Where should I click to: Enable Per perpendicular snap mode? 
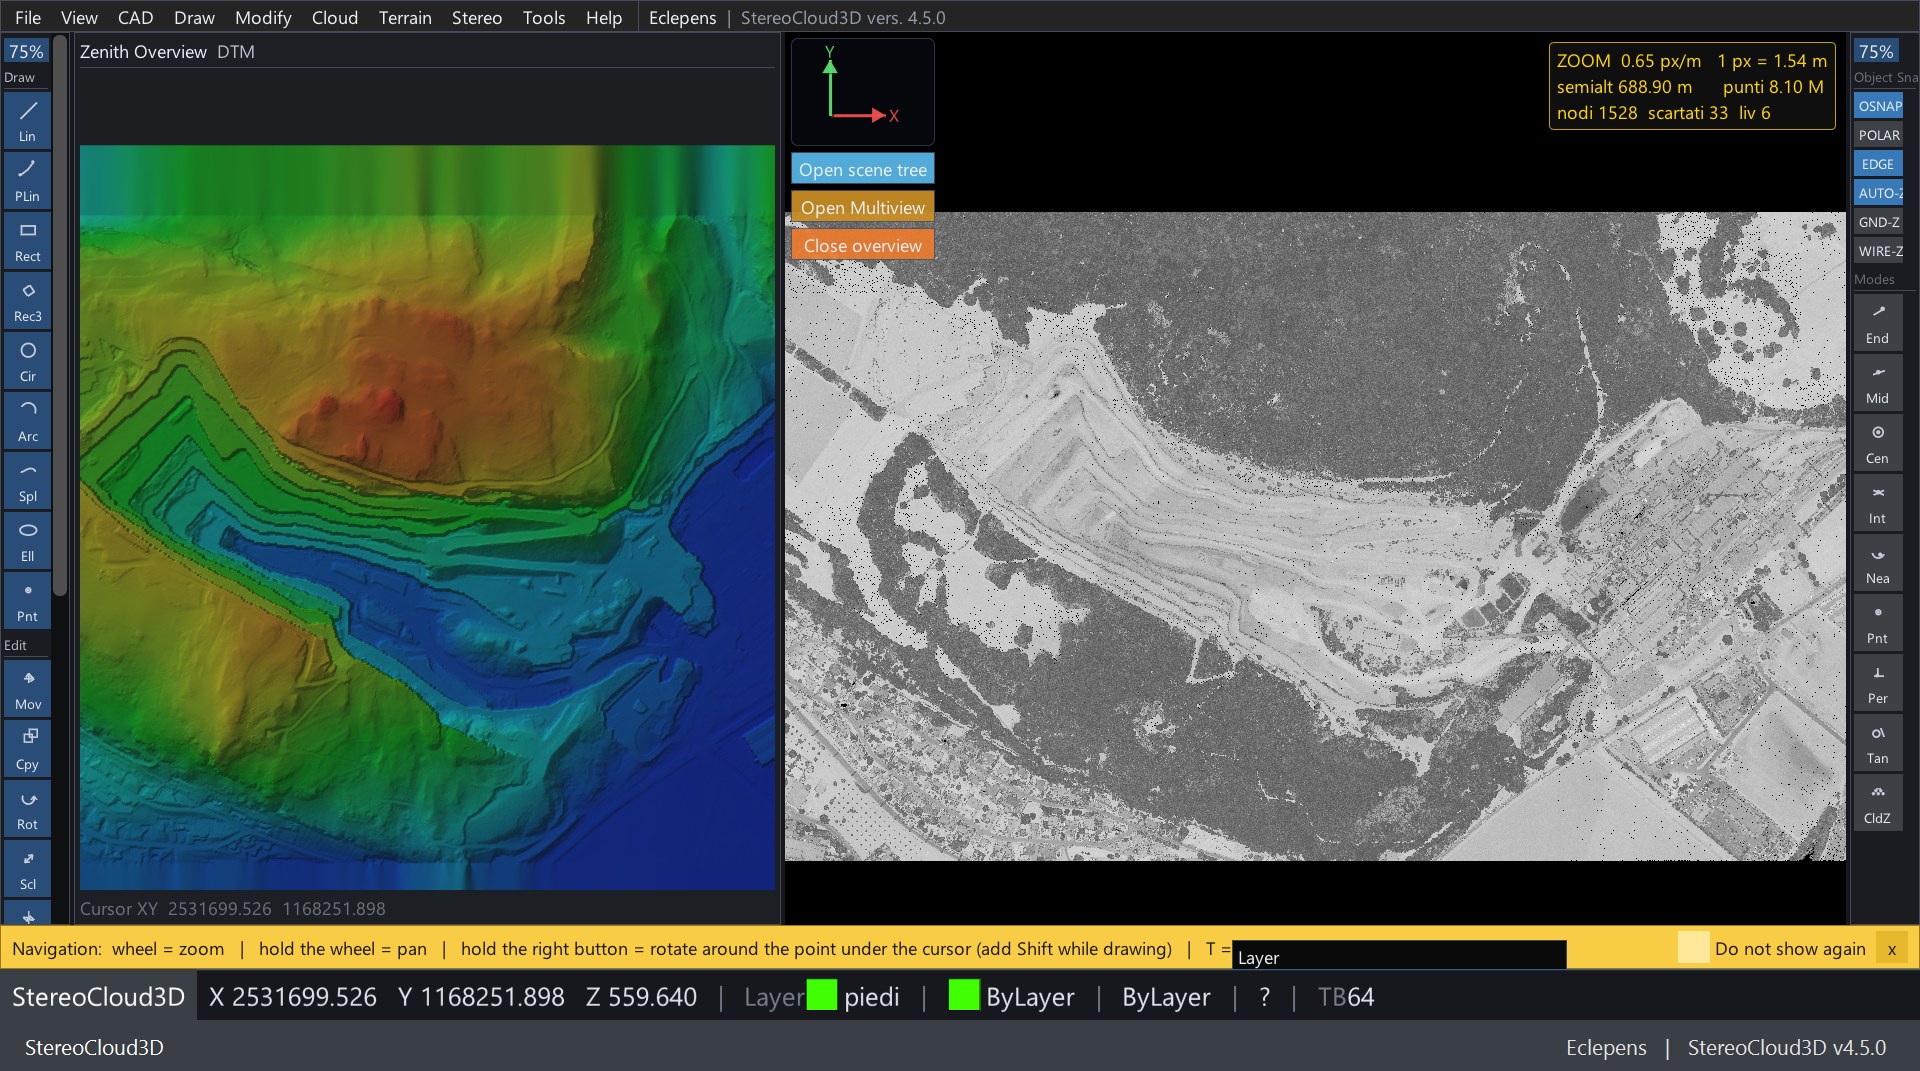click(1877, 682)
